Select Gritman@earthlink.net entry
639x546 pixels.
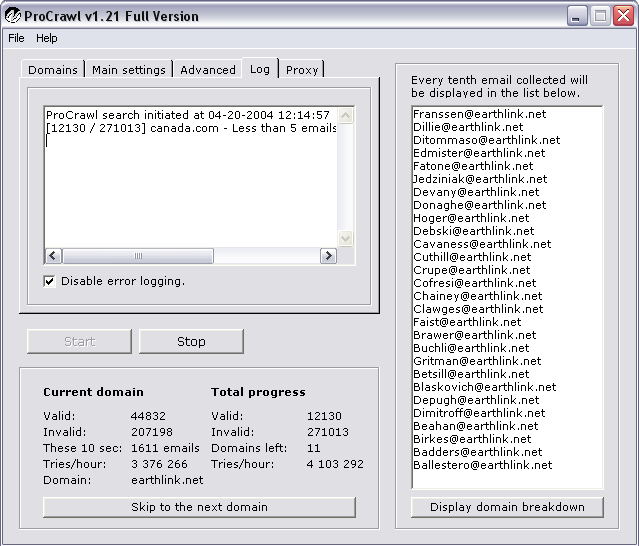tap(477, 361)
